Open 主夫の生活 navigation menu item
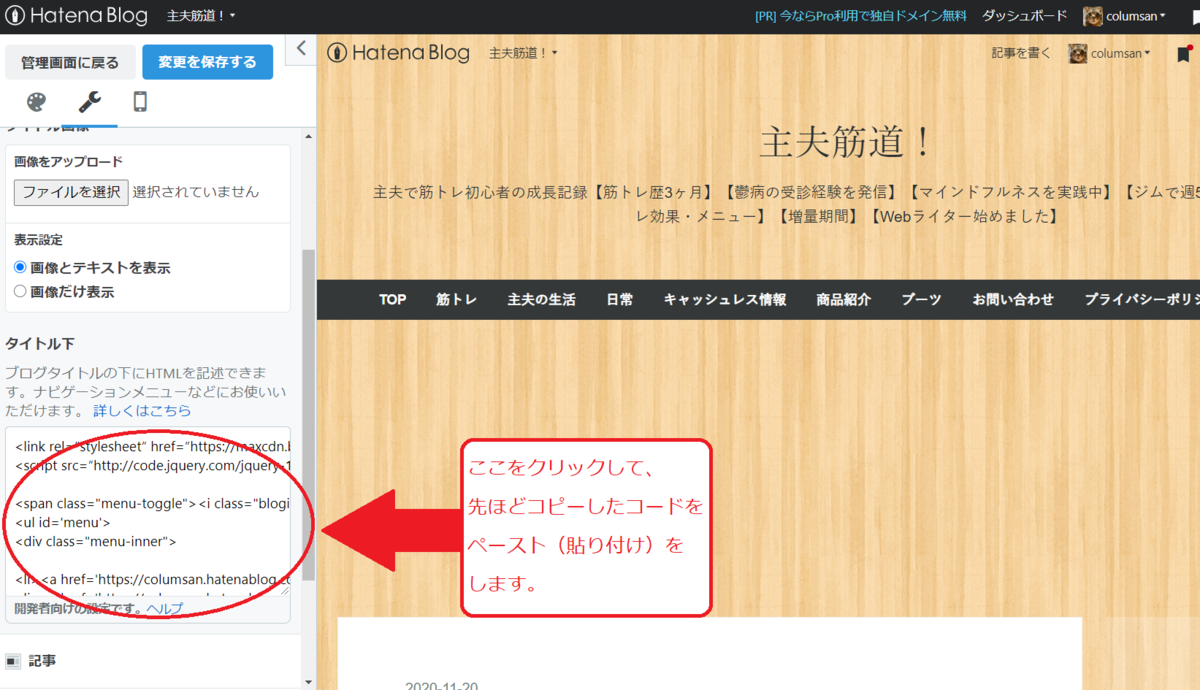This screenshot has width=1200, height=690. [x=542, y=300]
